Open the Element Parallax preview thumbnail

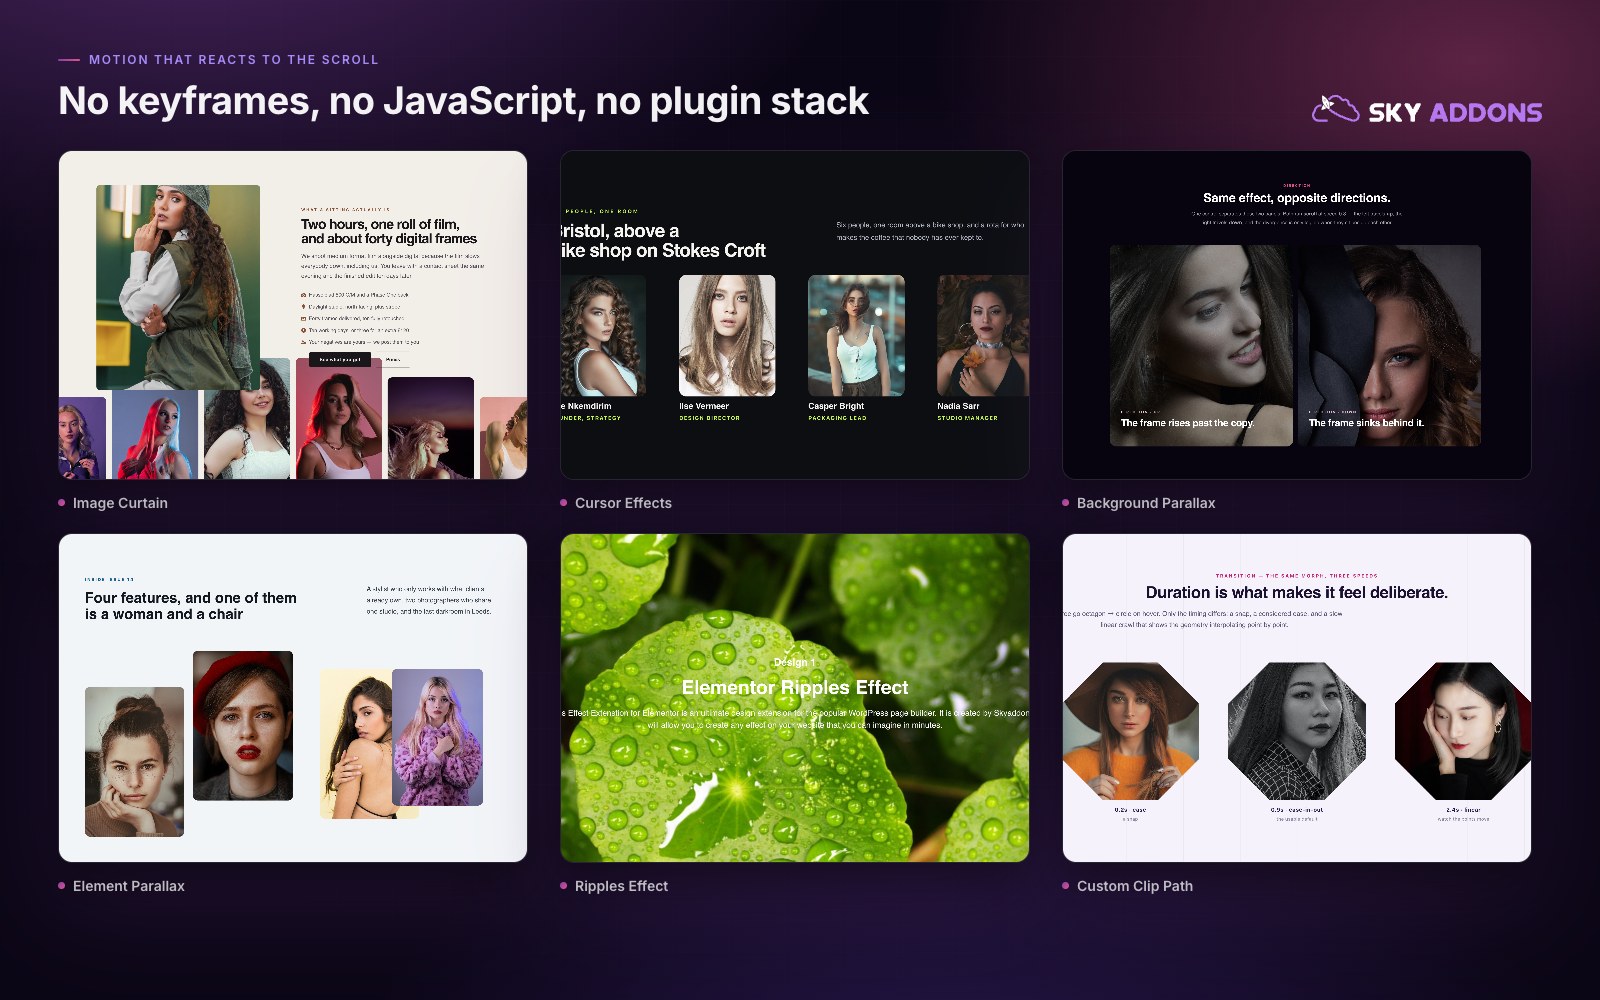coord(293,698)
